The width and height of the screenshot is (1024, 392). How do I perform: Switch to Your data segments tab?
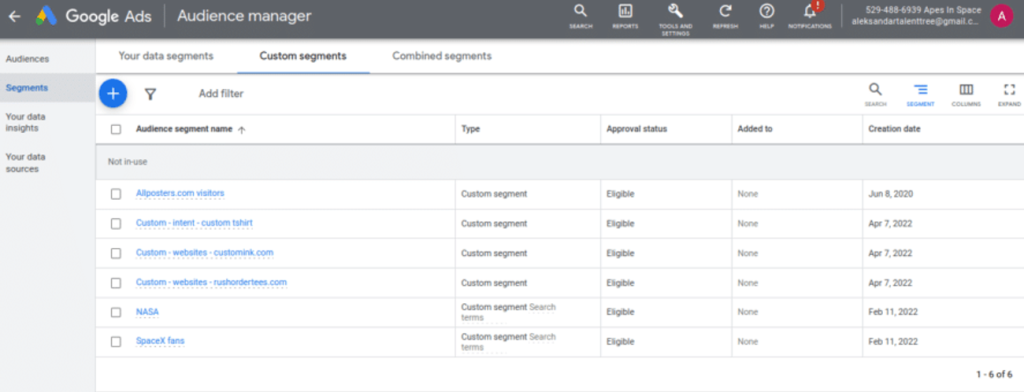tap(166, 56)
